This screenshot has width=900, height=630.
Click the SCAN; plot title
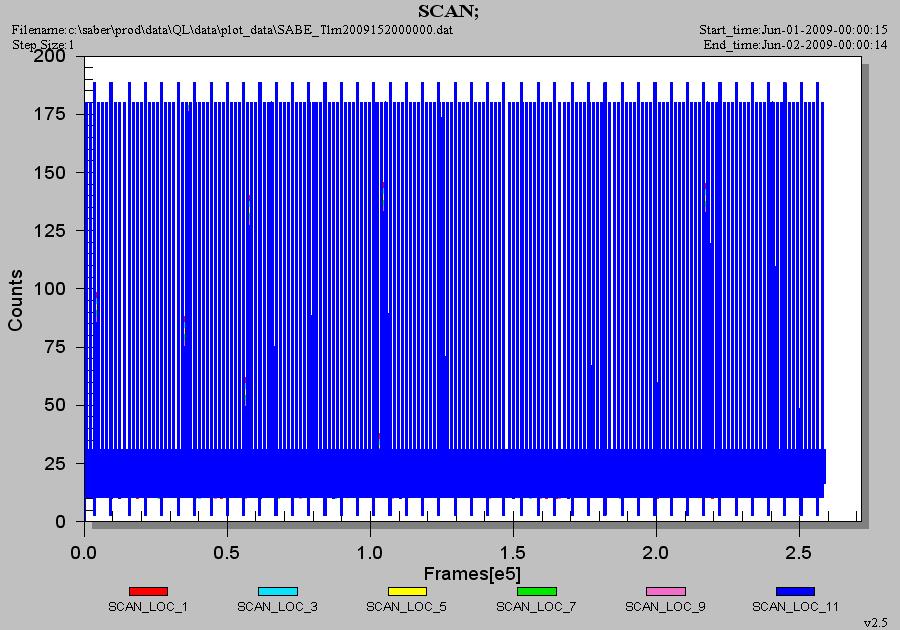coord(448,11)
